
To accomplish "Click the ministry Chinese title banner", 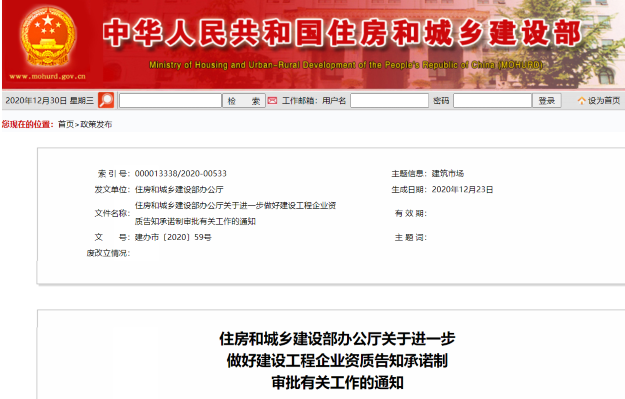I will tap(342, 33).
